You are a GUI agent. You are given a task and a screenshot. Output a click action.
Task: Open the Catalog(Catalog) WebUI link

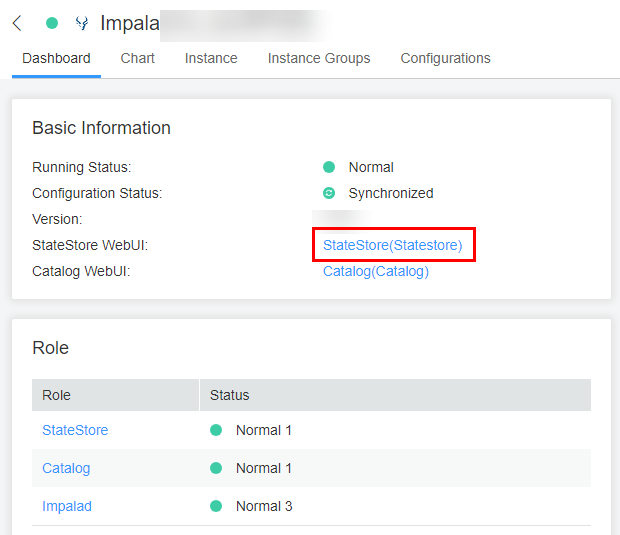(376, 272)
